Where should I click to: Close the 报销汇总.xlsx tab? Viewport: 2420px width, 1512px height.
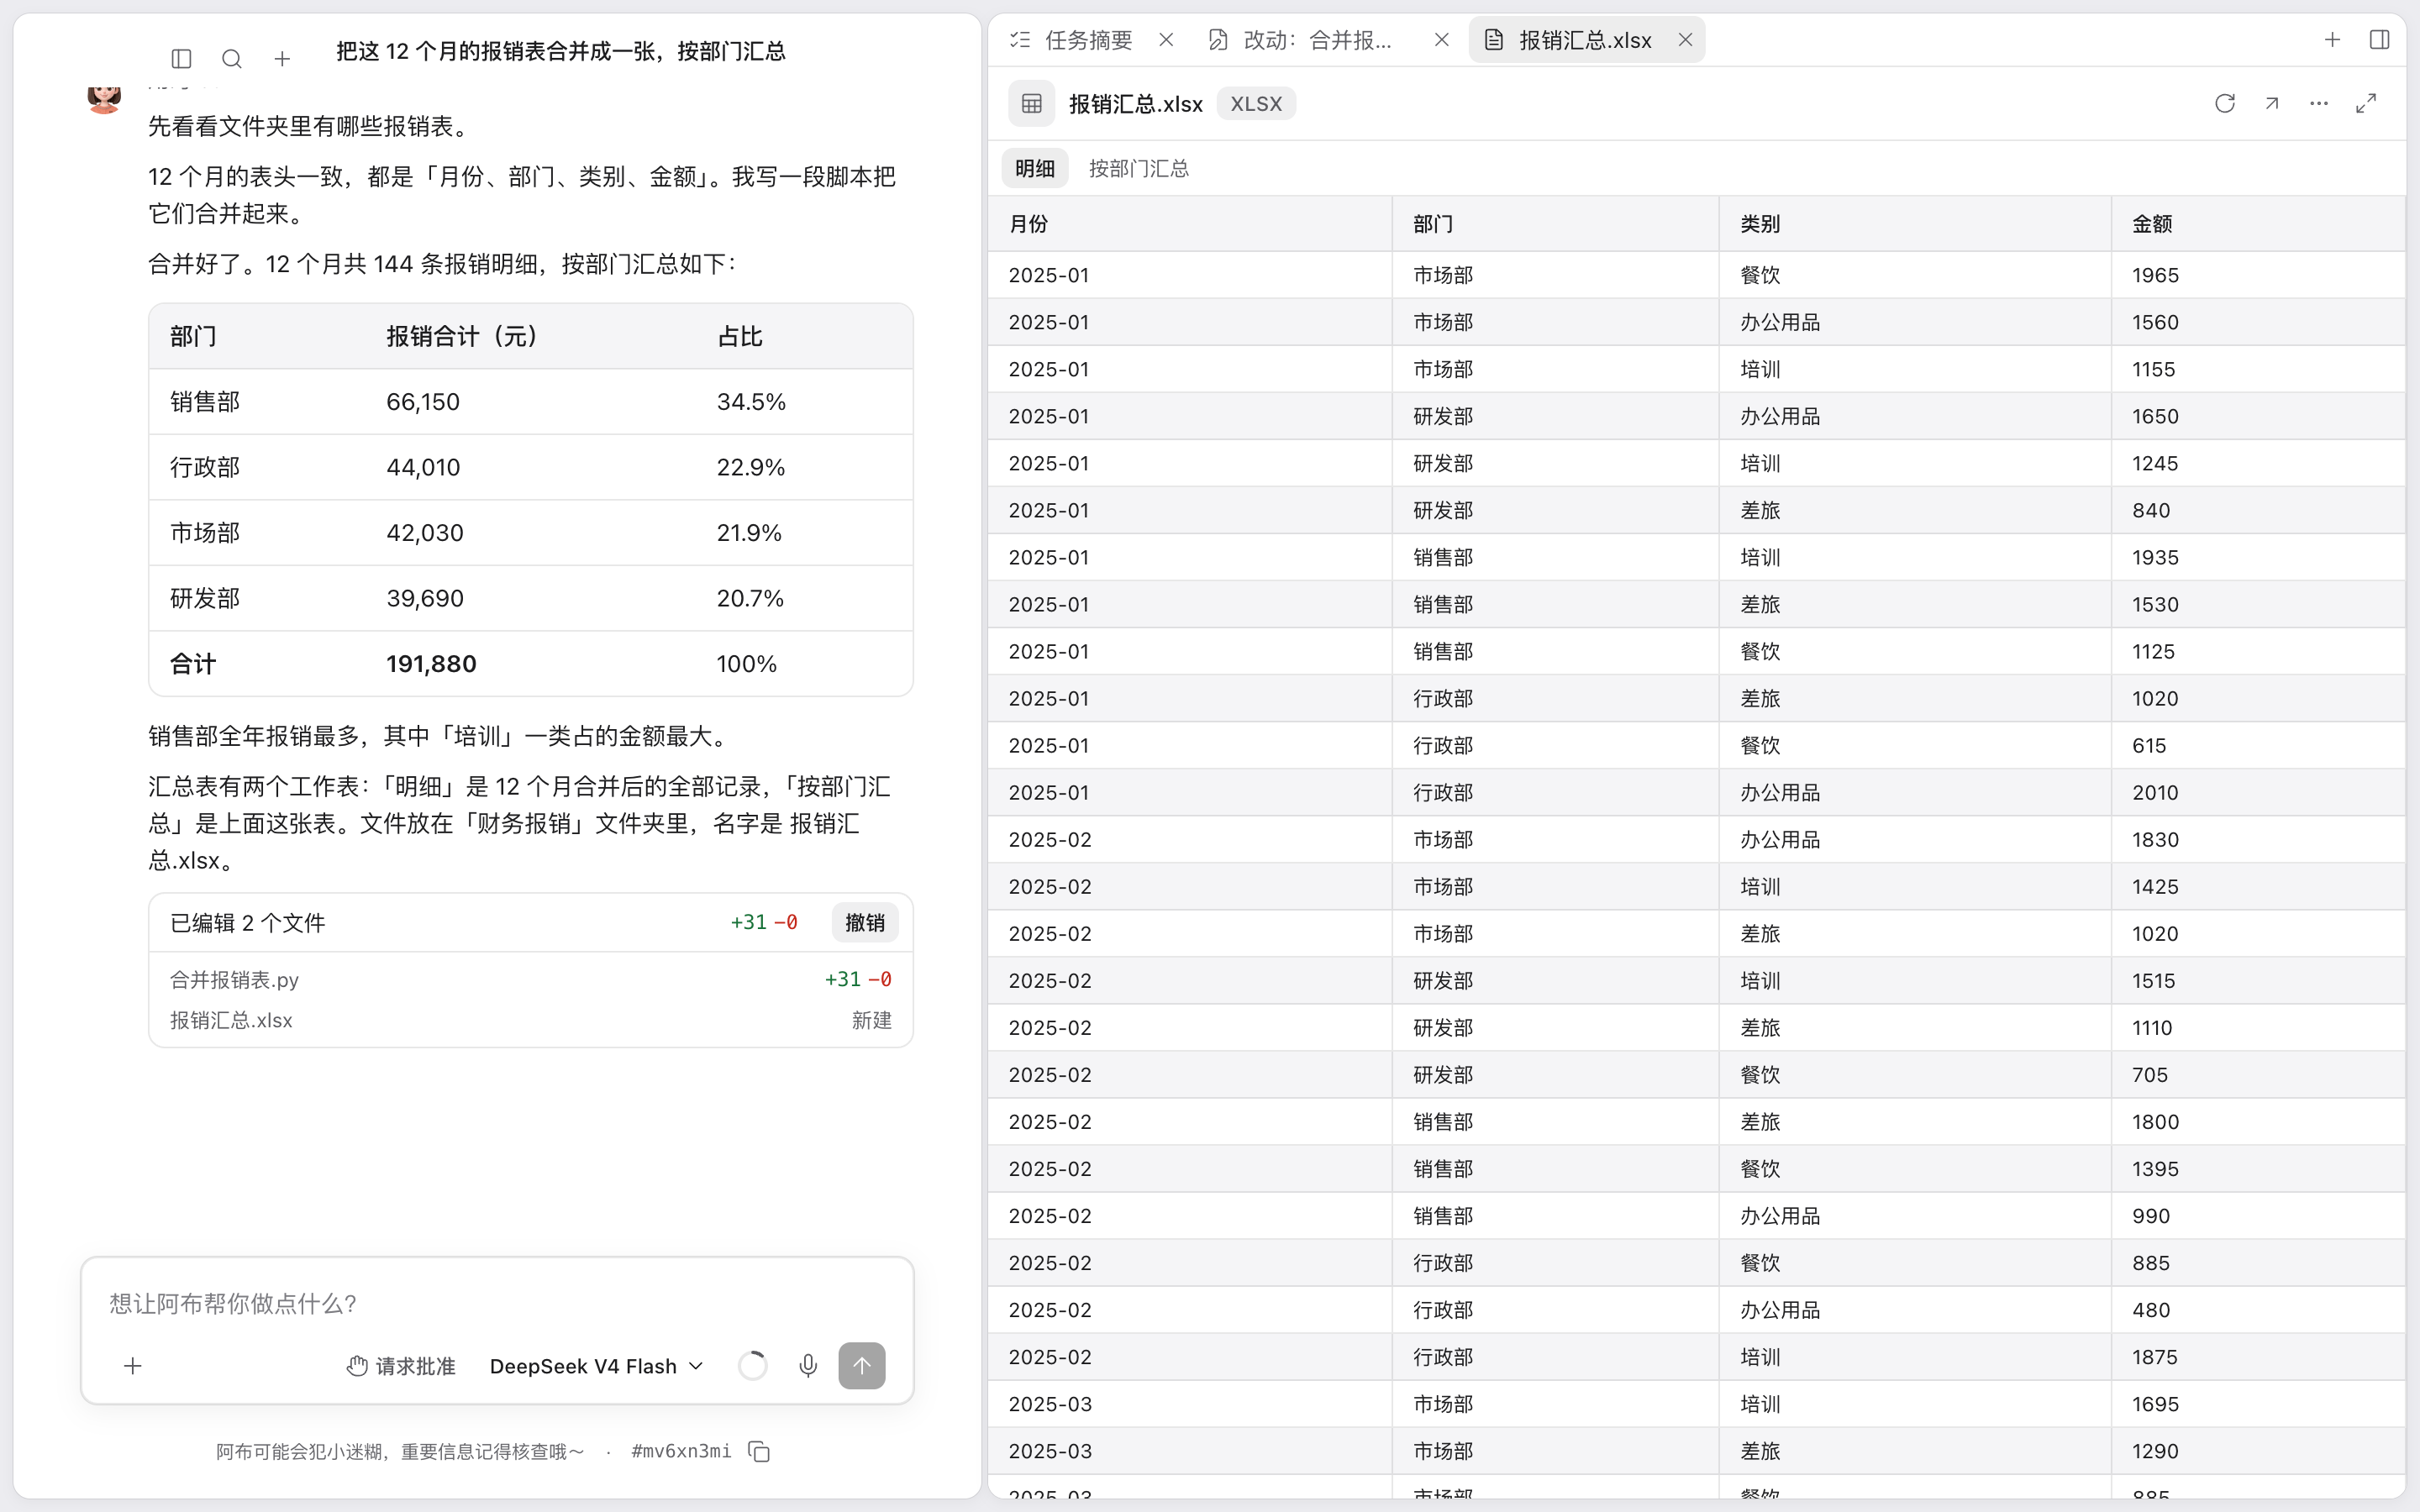[x=1685, y=40]
